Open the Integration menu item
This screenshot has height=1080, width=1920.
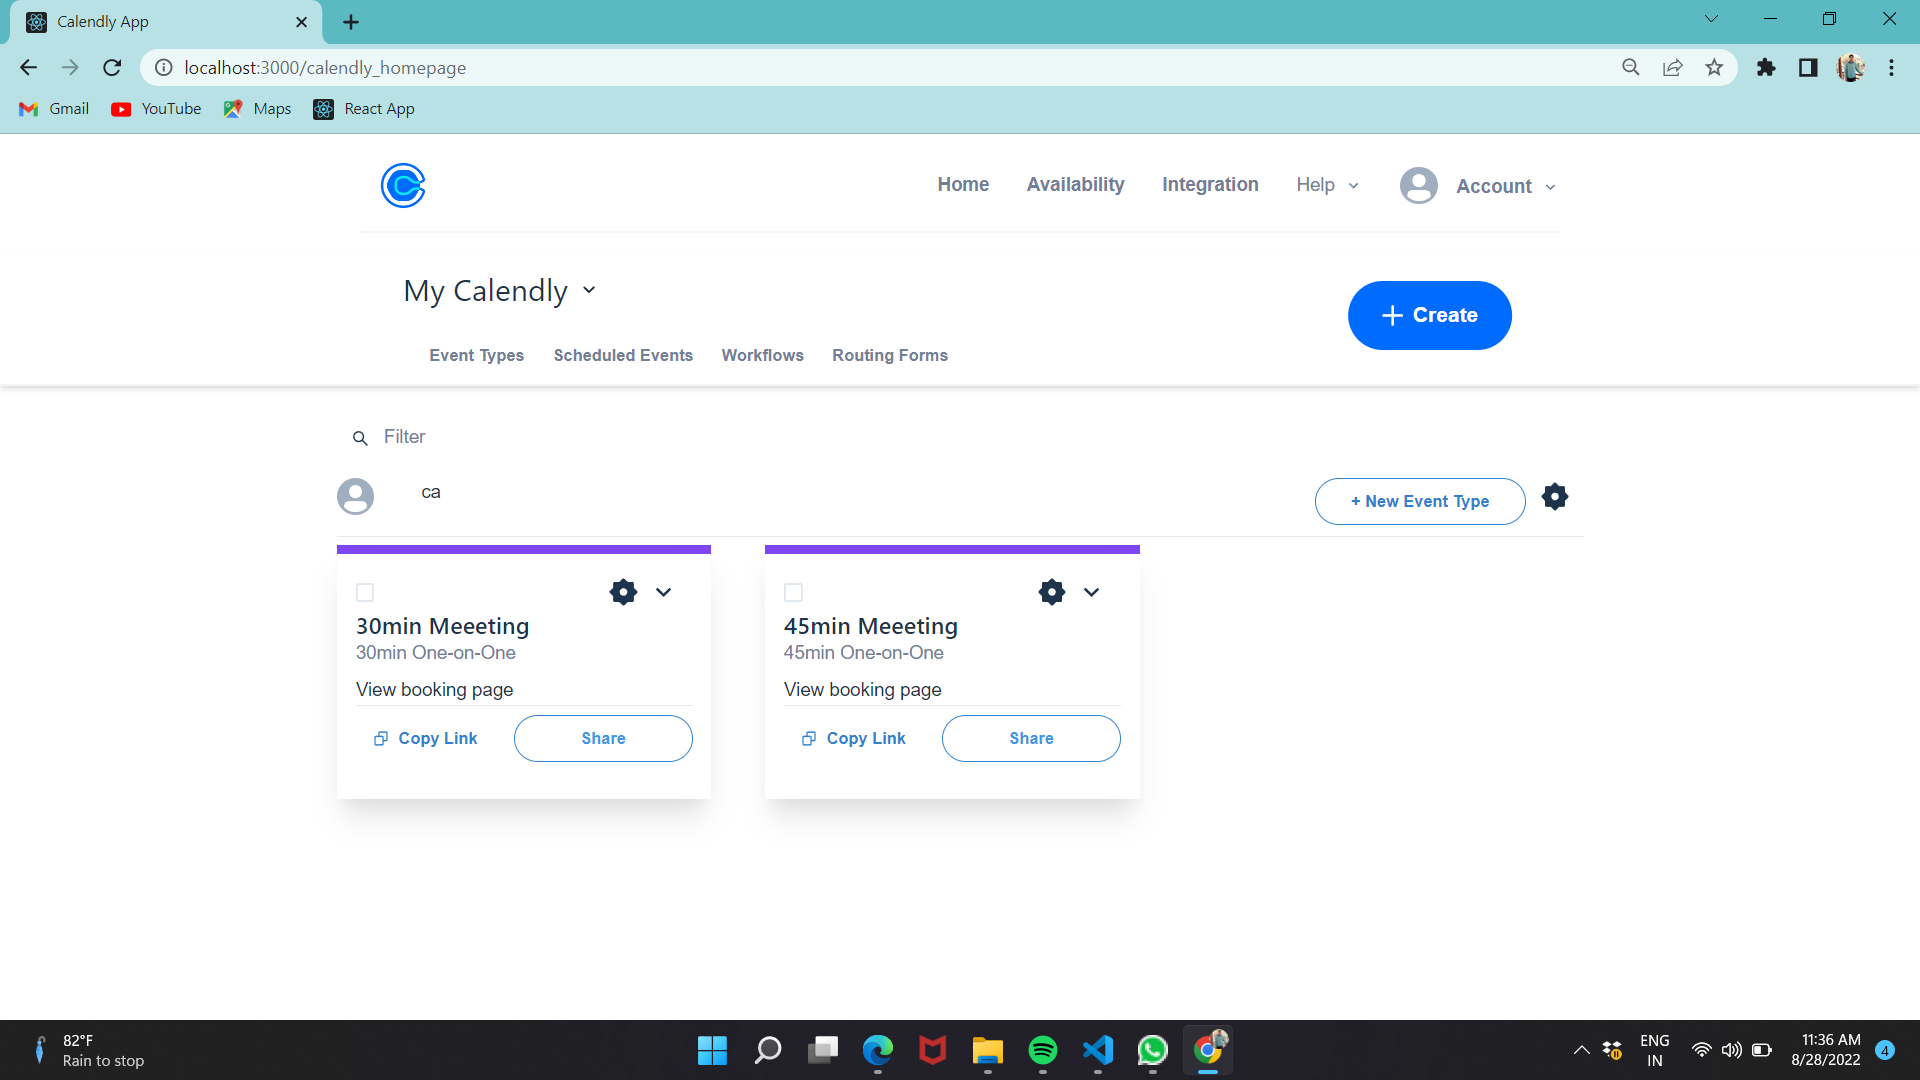1210,184
